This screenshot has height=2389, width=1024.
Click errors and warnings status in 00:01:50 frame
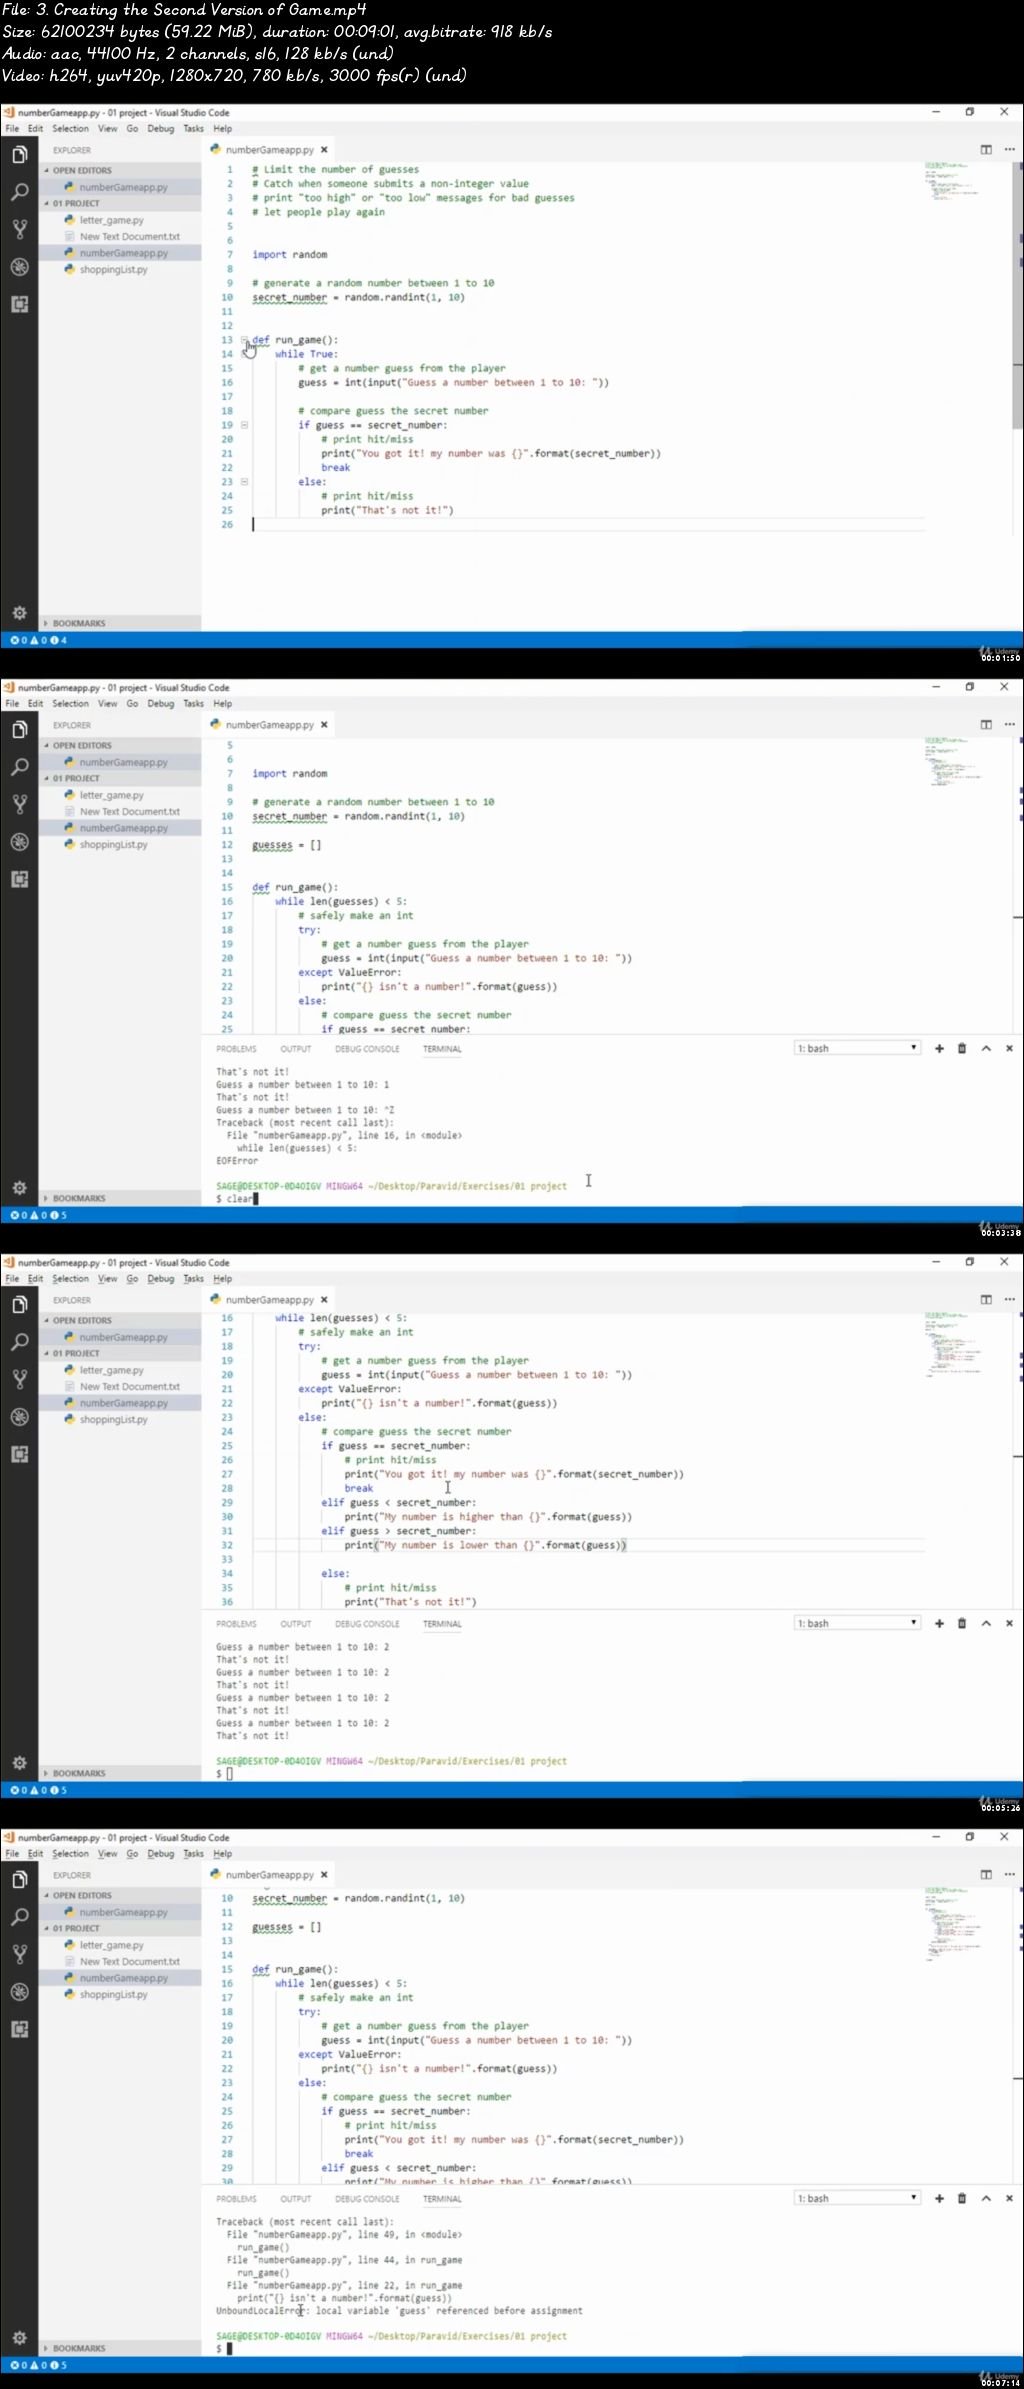click(38, 640)
